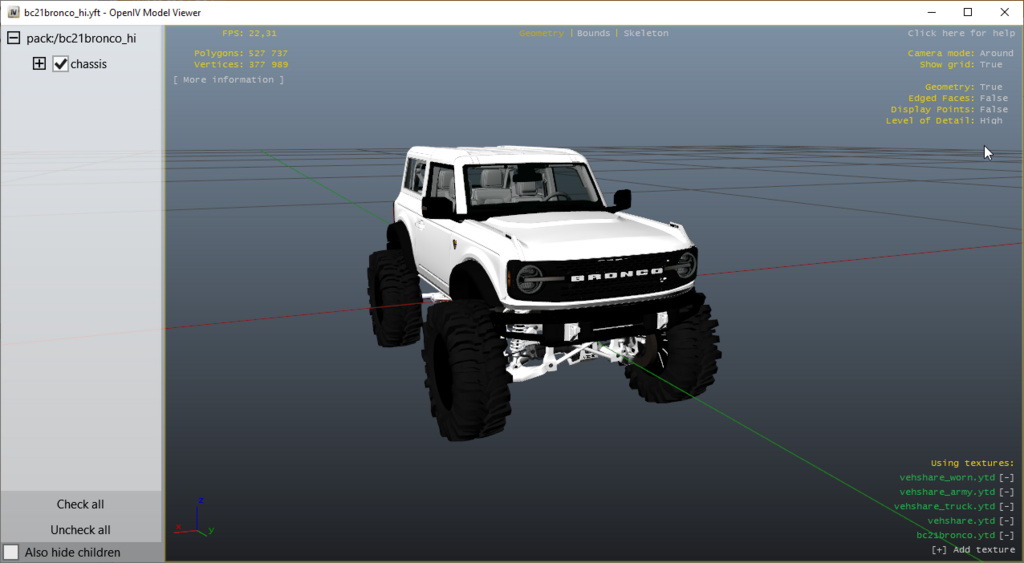Switch to the Bounds view tab
The height and width of the screenshot is (563, 1024).
pyautogui.click(x=593, y=33)
